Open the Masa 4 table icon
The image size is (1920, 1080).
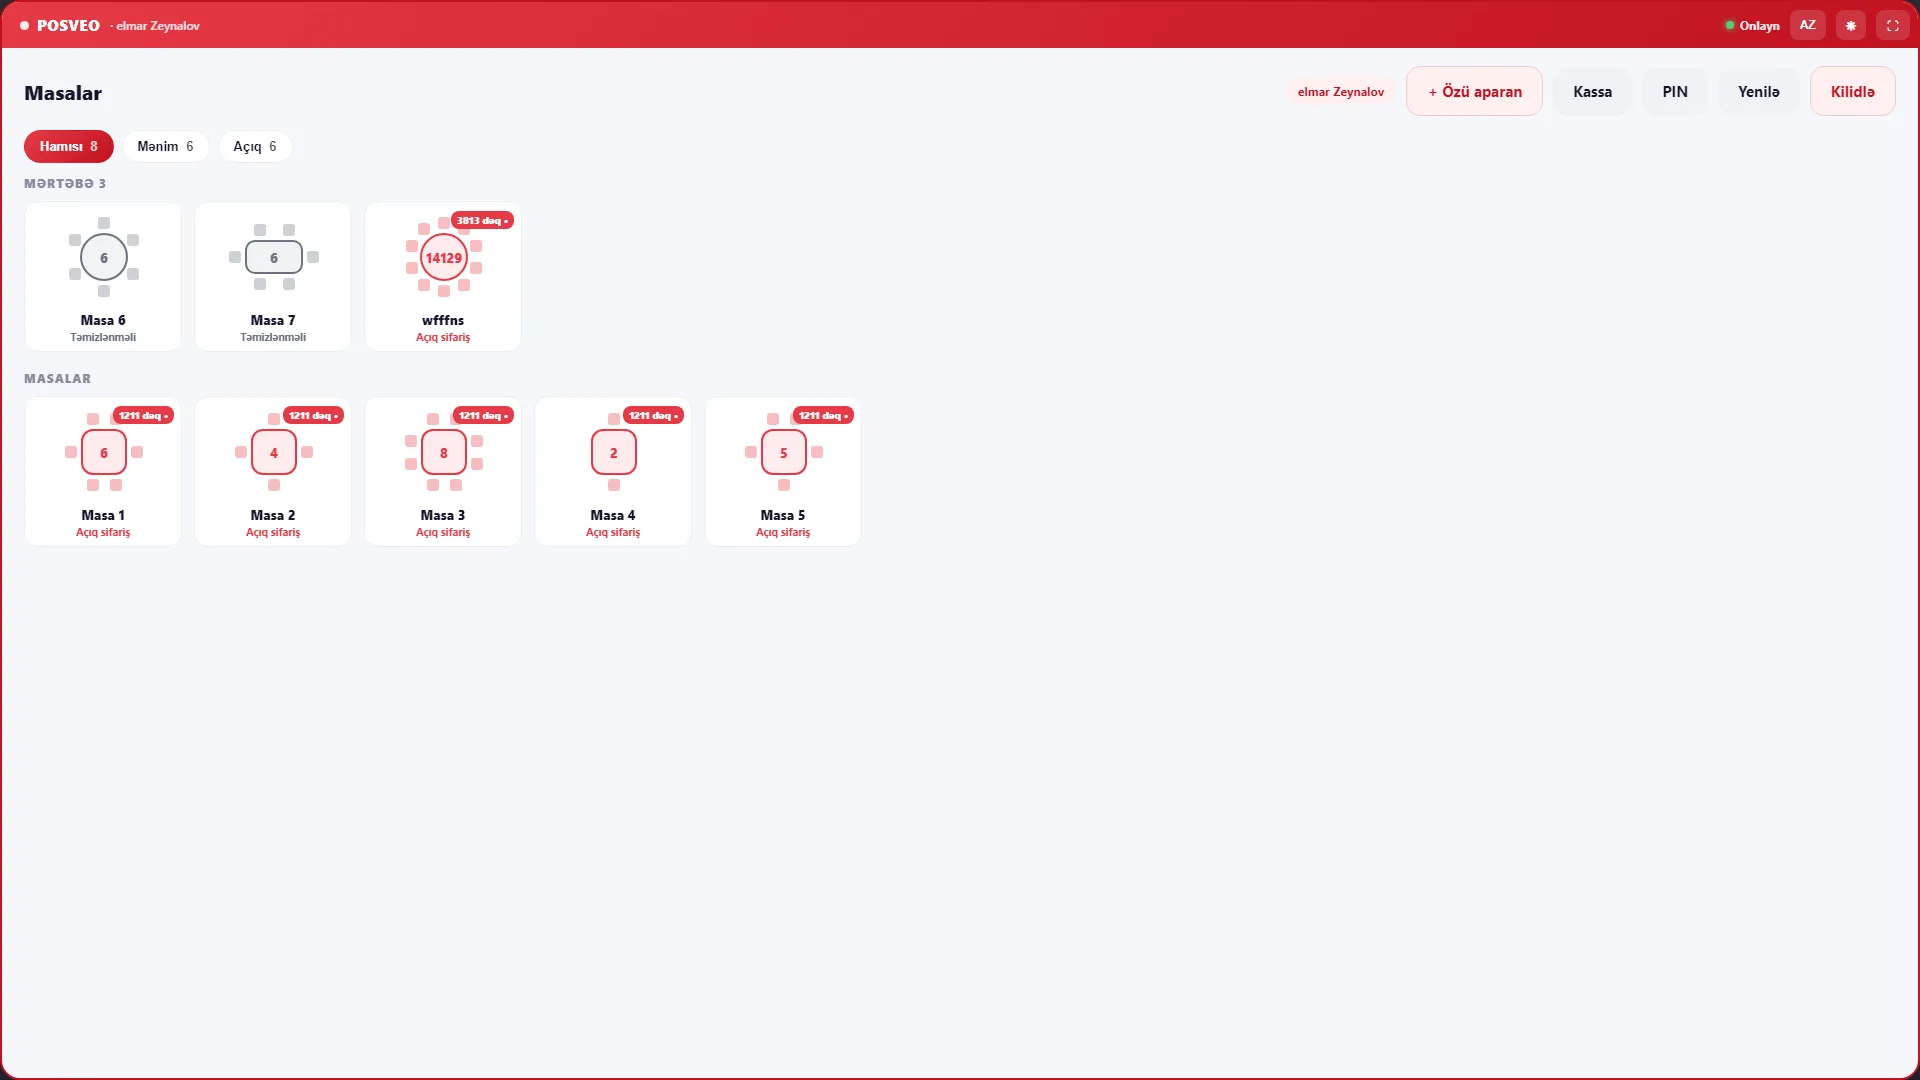[x=614, y=453]
